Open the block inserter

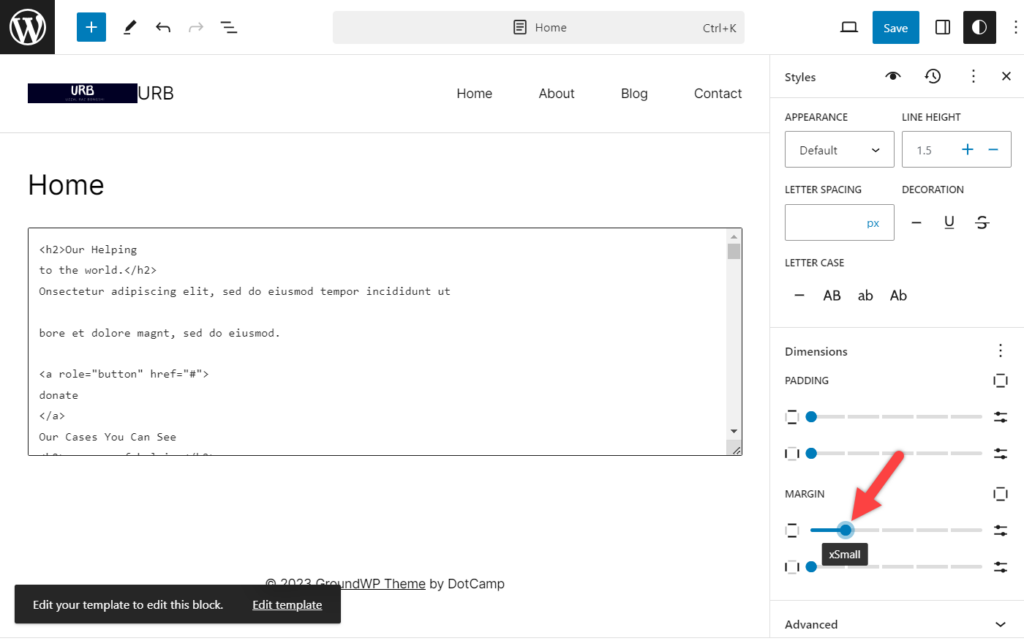point(91,27)
